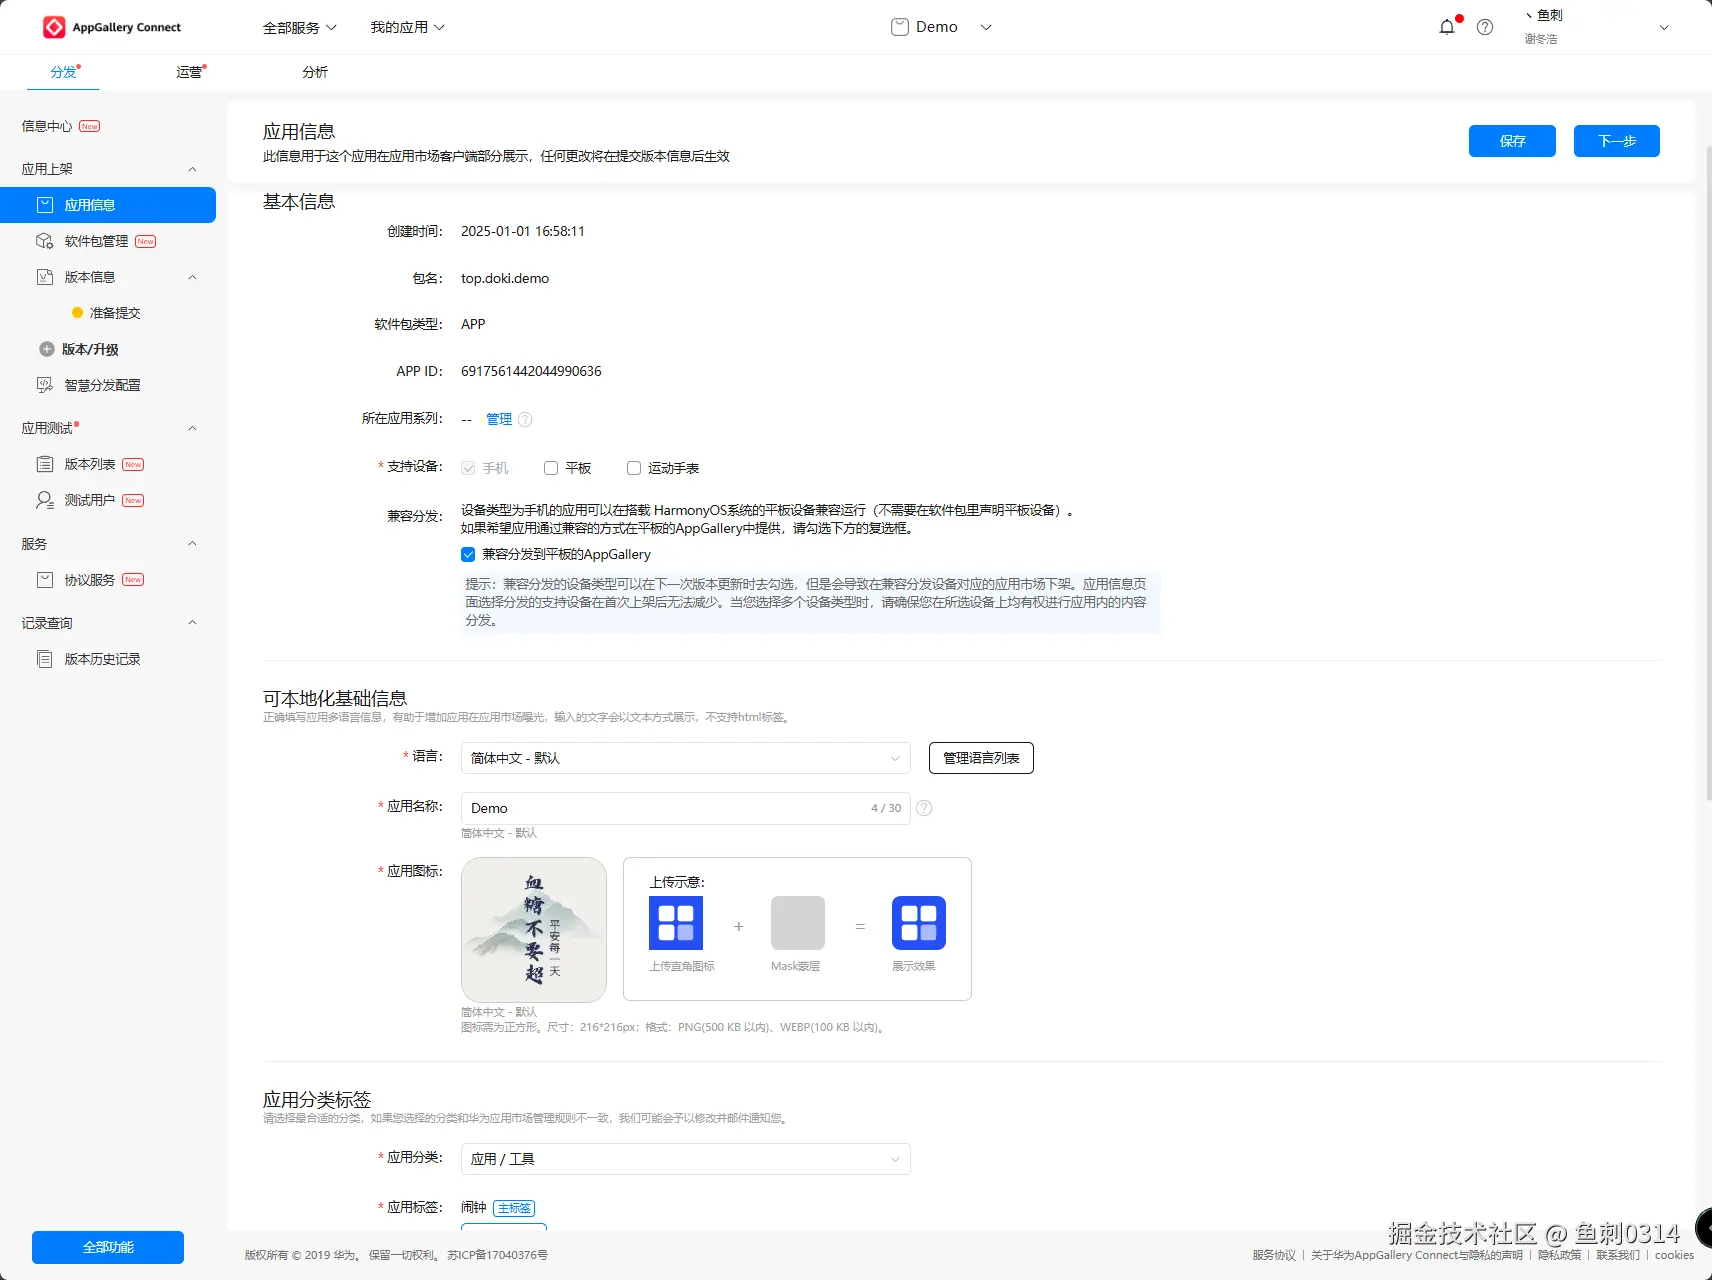Viewport: 1712px width, 1280px height.
Task: Open the 隐私政策 footer link
Action: (1560, 1255)
